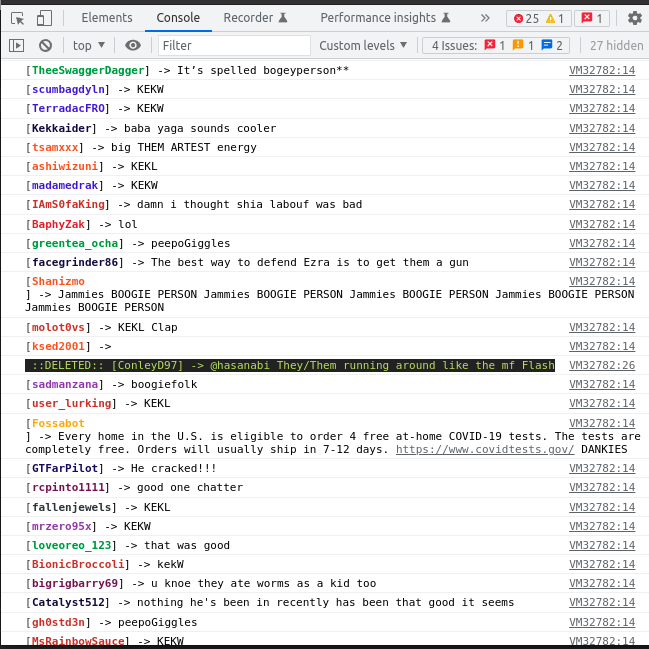The image size is (649, 649).
Task: Click username user_lurking
Action: [72, 404]
